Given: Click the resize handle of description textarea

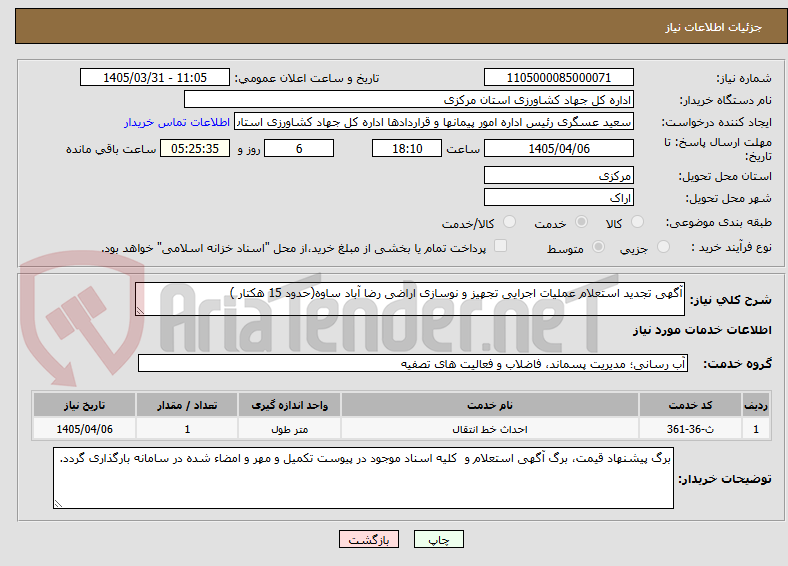Looking at the screenshot, I should (140, 311).
